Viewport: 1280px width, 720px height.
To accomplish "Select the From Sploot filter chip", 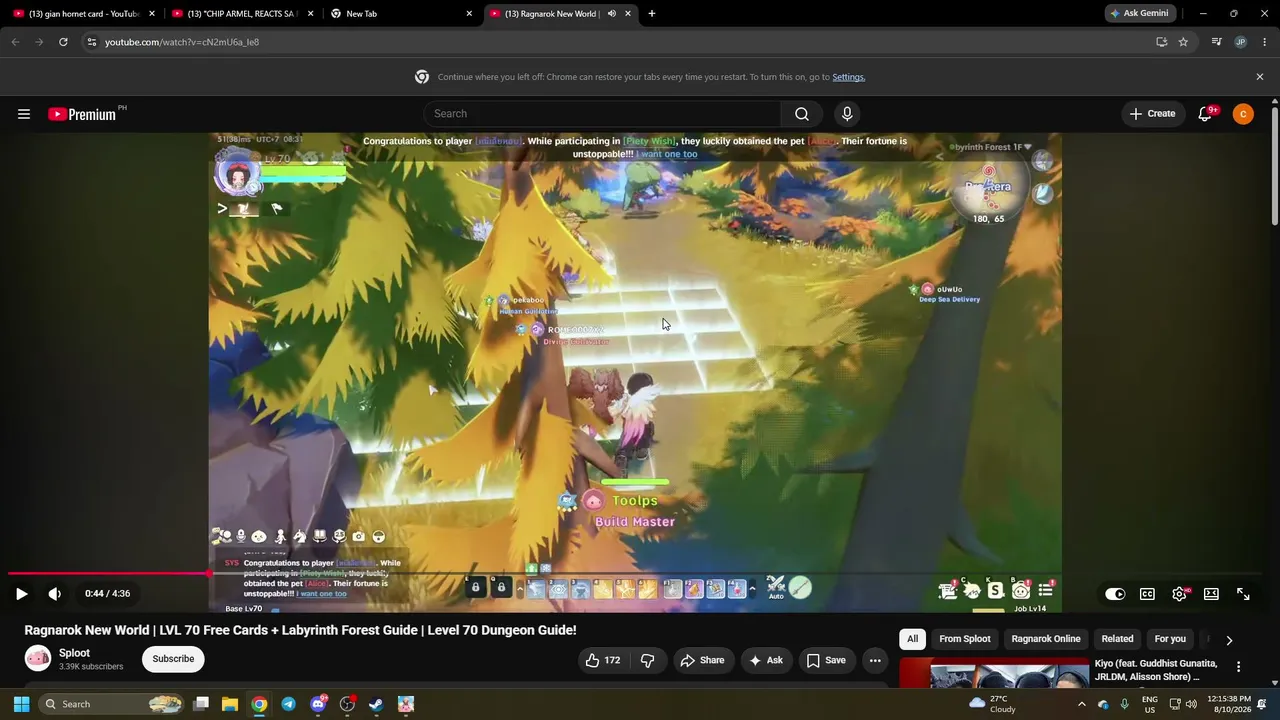I will pos(965,639).
